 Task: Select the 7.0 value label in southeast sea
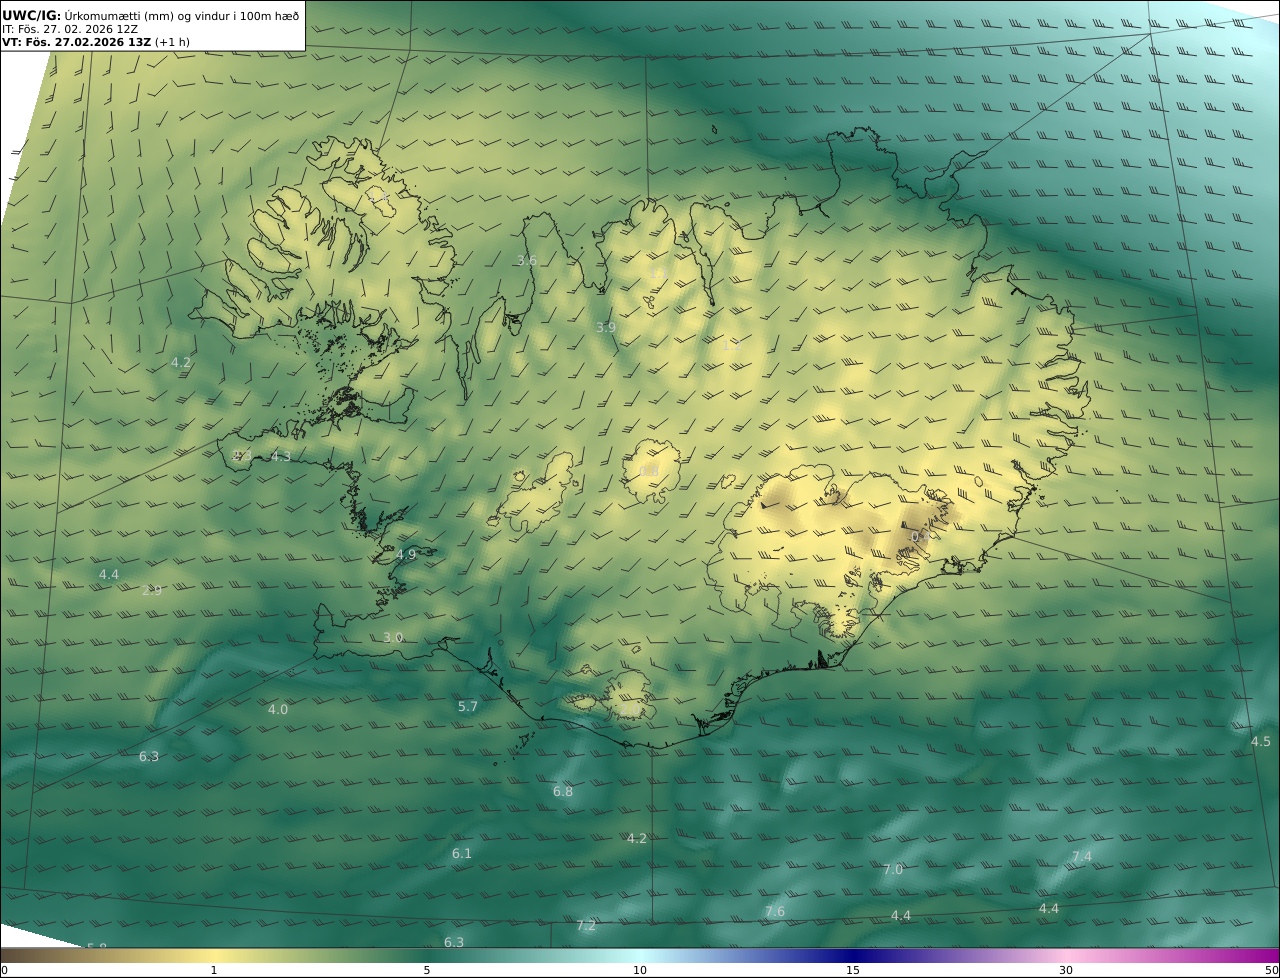tap(893, 869)
